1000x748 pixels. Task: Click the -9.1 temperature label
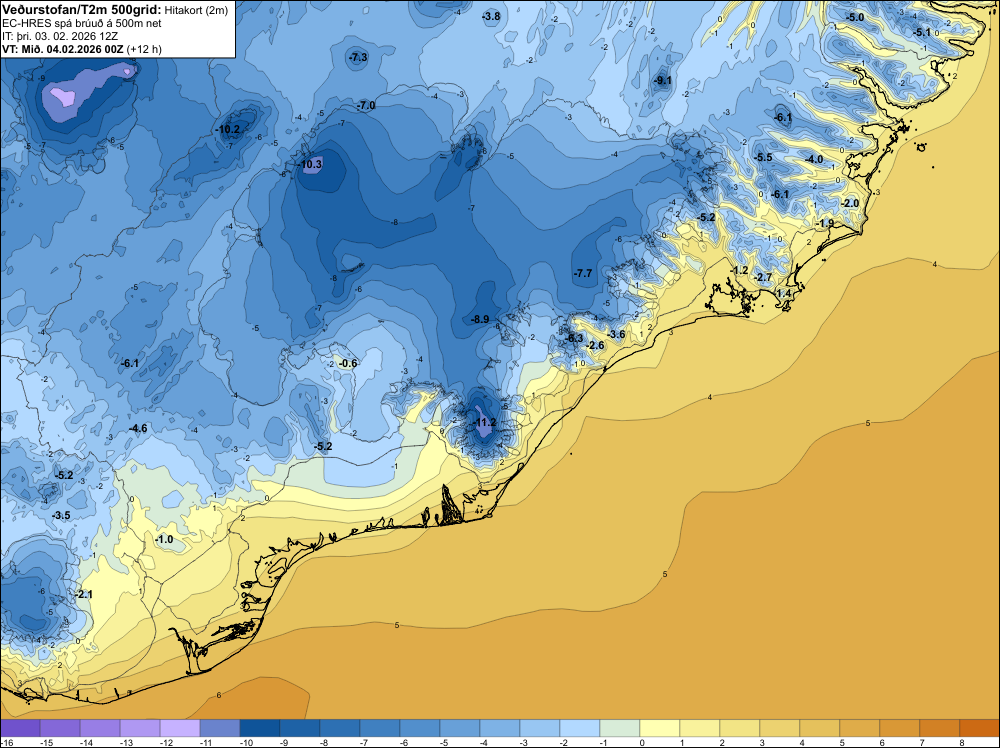[x=663, y=80]
